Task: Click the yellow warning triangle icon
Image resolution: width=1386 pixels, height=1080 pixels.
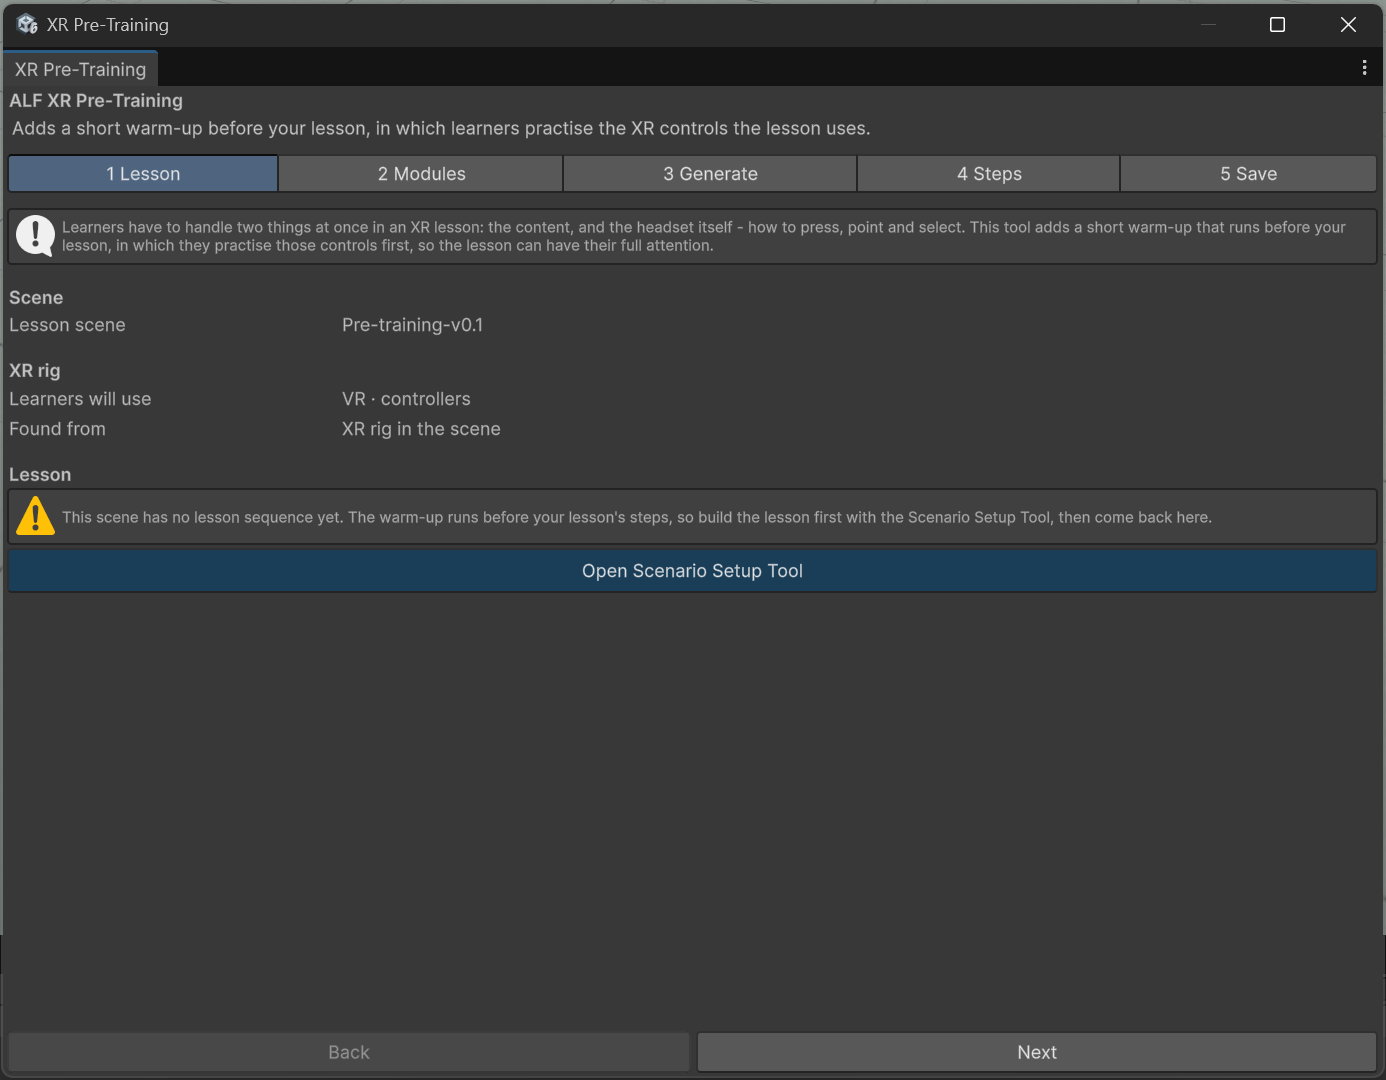Action: pos(35,516)
